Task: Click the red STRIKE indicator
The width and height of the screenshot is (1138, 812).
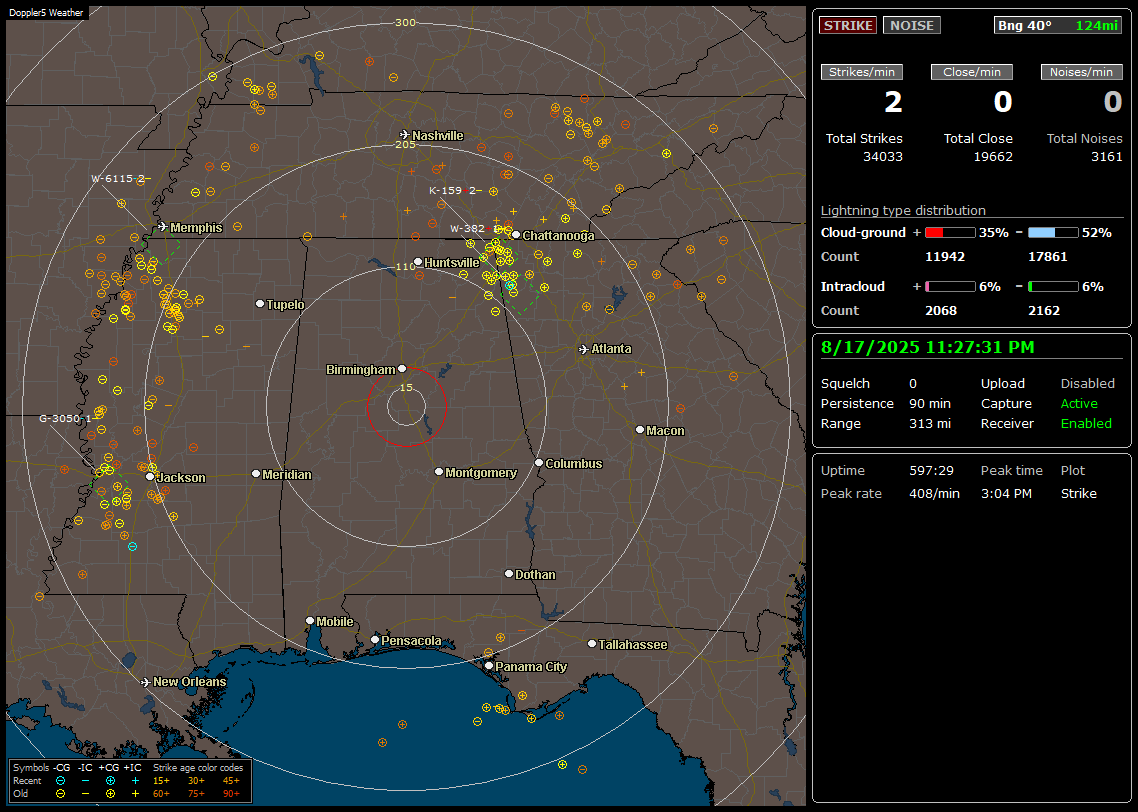Action: pos(848,25)
